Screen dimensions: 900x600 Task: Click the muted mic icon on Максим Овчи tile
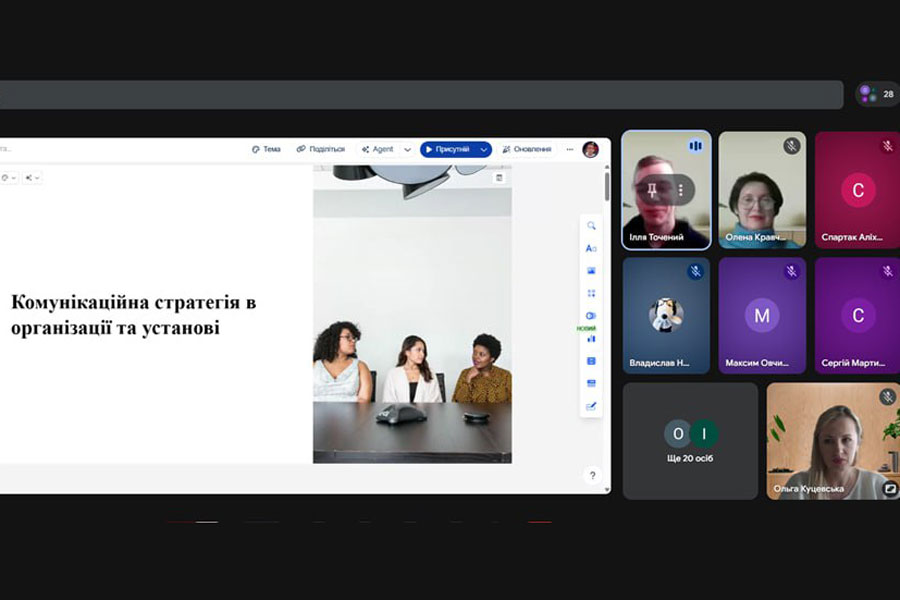791,271
